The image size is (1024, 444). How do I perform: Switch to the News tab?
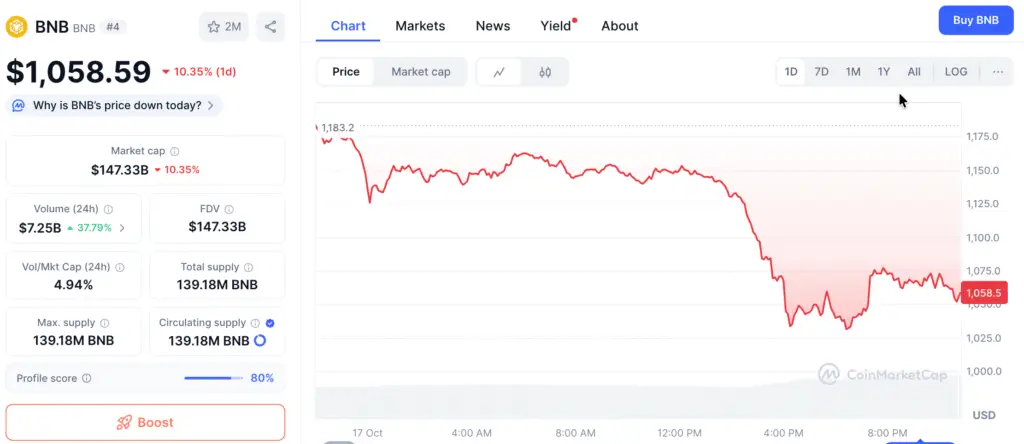tap(493, 26)
